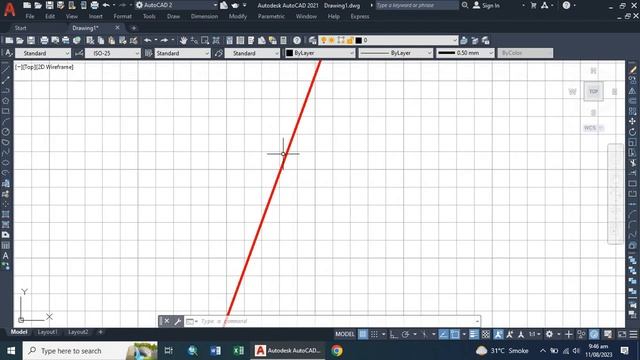Open the table style Standard dropdown
The width and height of the screenshot is (640, 360).
[182, 53]
